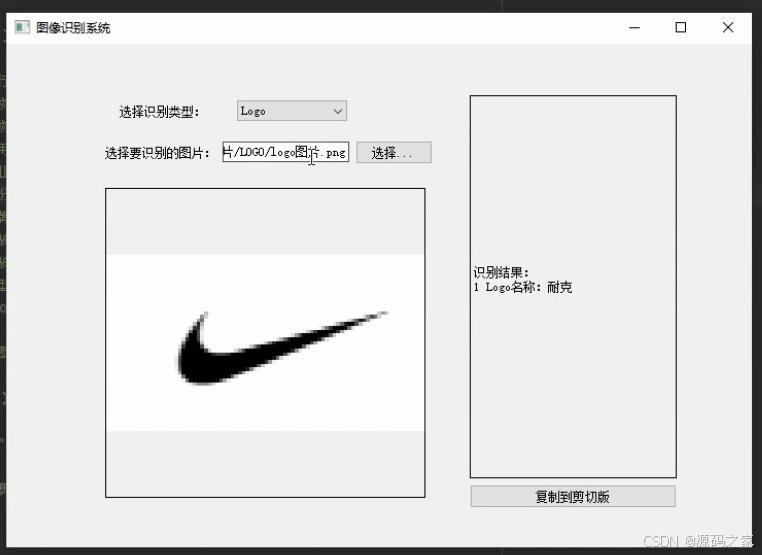Minimize the 图像识别系统 window
This screenshot has width=762, height=555.
(634, 28)
